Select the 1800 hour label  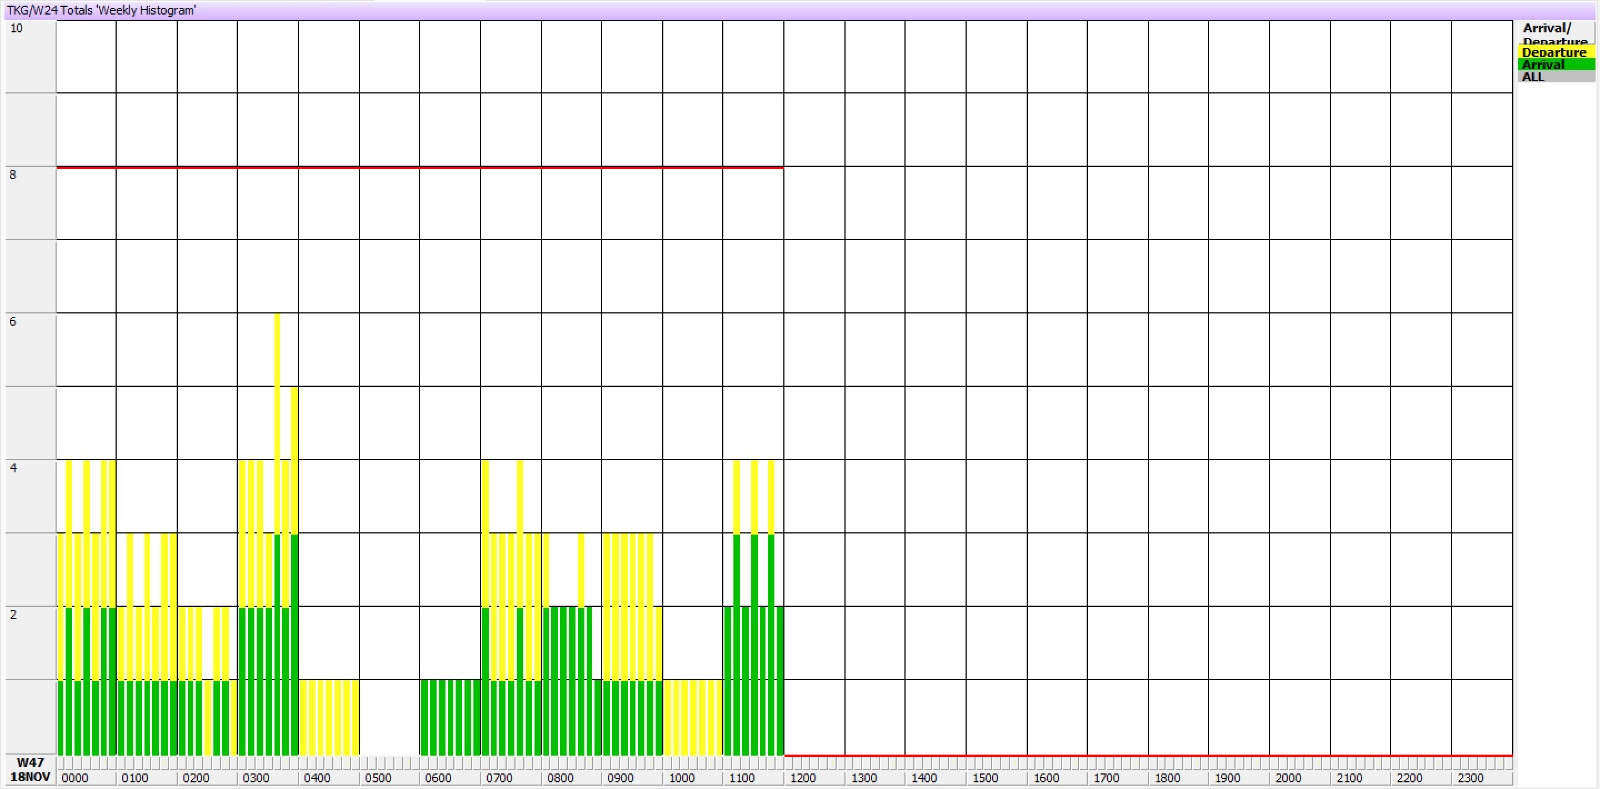[1167, 778]
